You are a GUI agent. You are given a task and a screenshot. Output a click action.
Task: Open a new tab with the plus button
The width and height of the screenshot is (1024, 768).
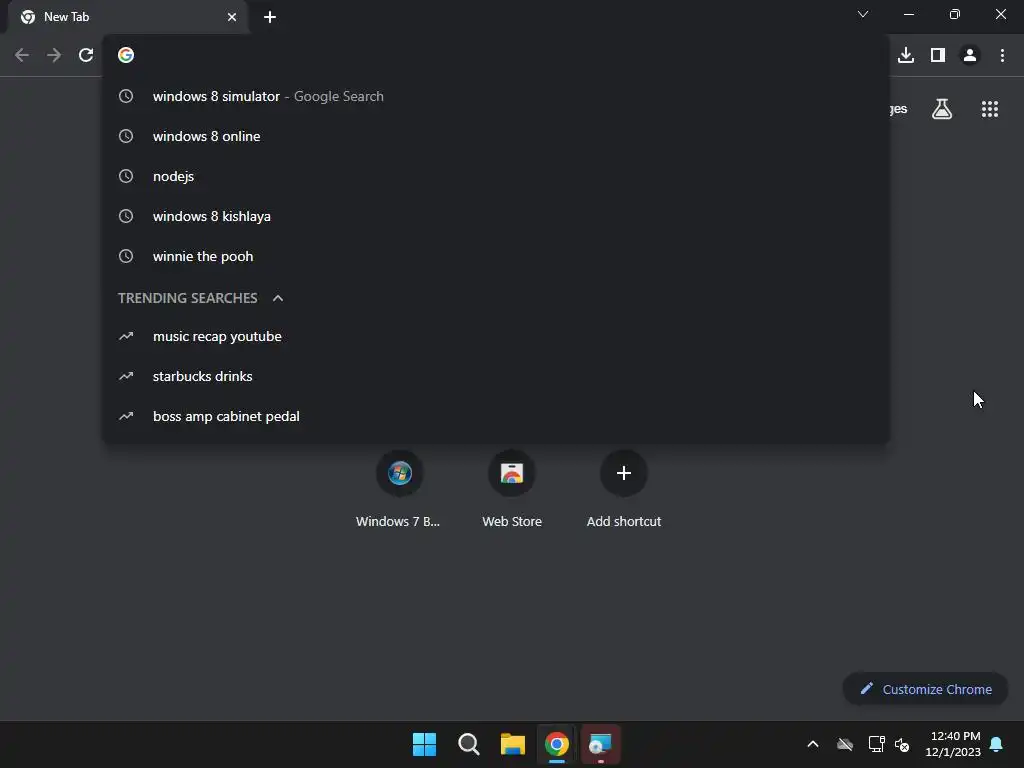[x=270, y=17]
